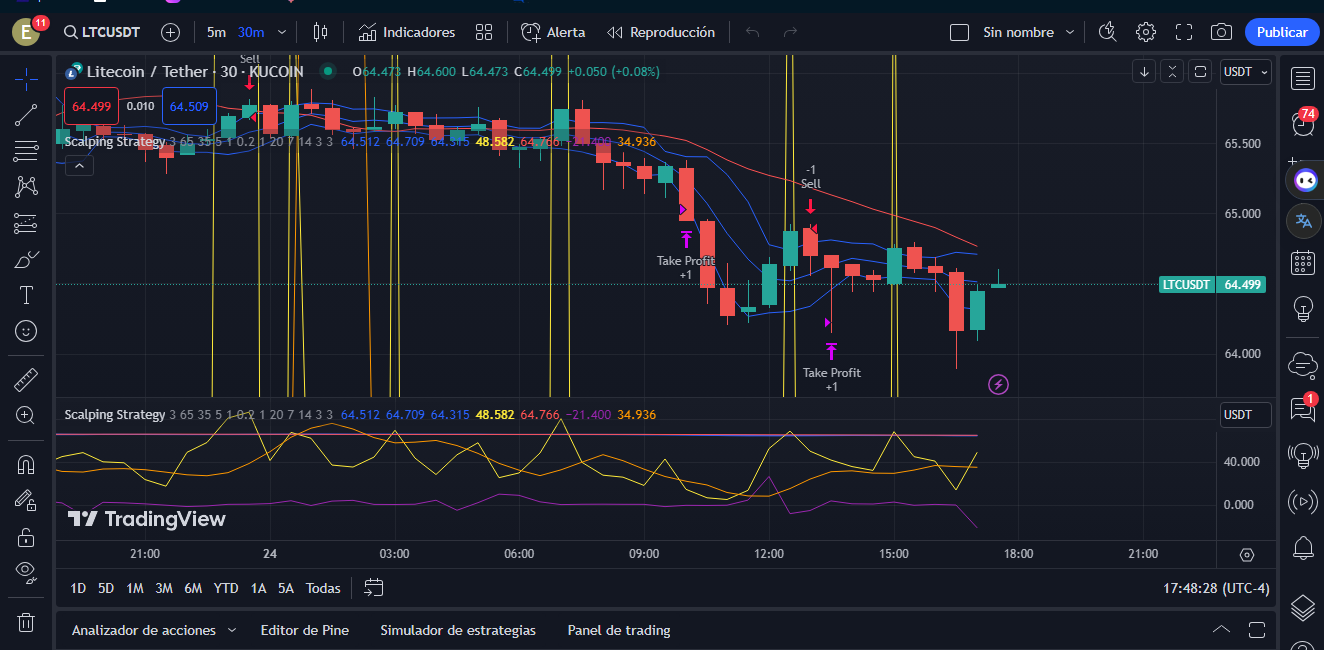Start Reproducción bar replay
This screenshot has width=1324, height=650.
coord(661,32)
